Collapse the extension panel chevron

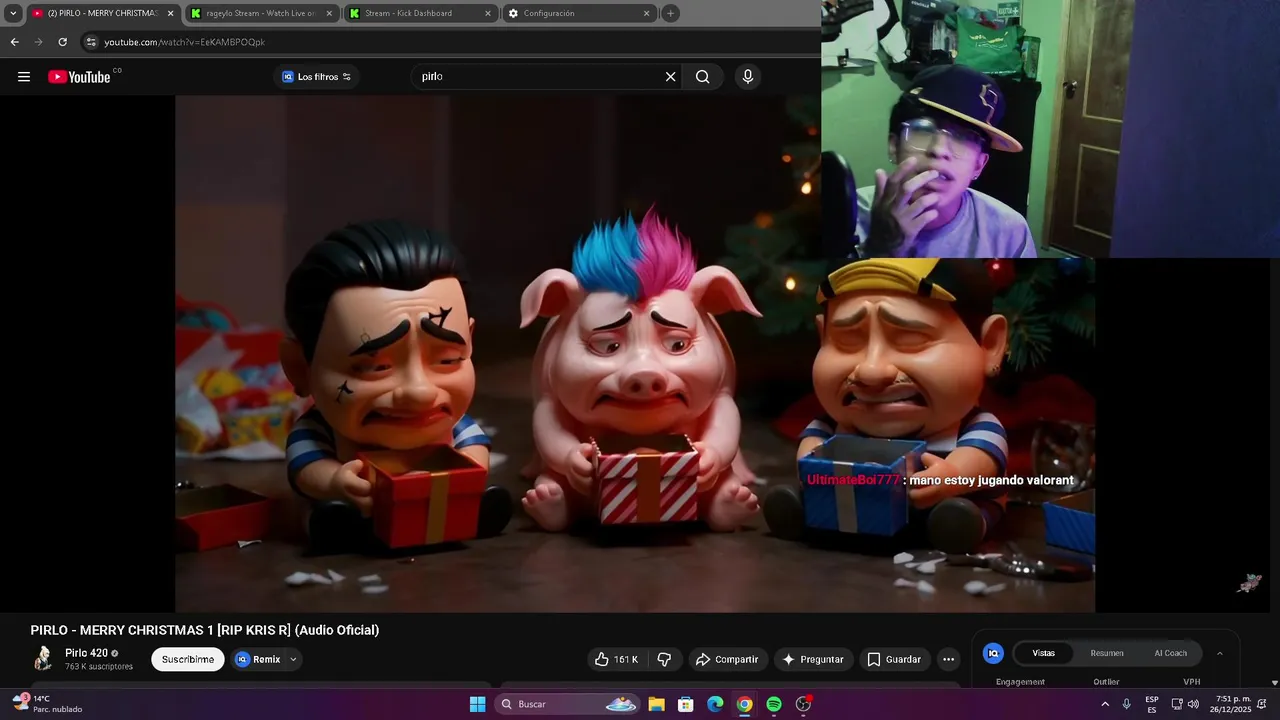click(x=1219, y=653)
